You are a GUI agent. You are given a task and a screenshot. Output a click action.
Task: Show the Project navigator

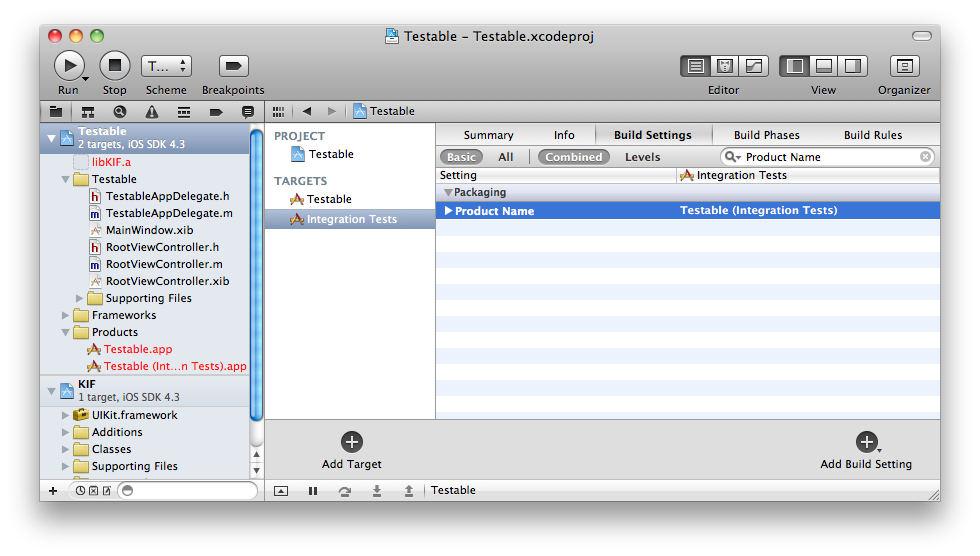click(x=56, y=112)
